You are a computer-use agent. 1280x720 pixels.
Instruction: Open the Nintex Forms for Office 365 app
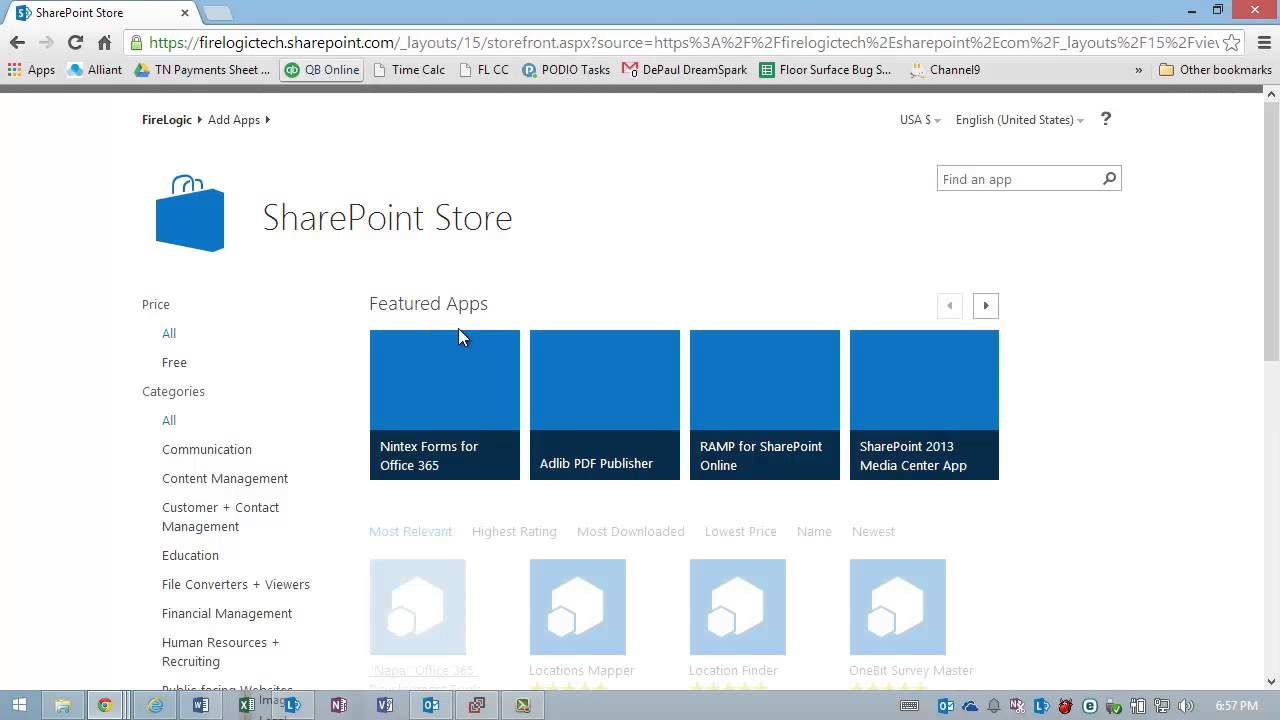(x=444, y=404)
